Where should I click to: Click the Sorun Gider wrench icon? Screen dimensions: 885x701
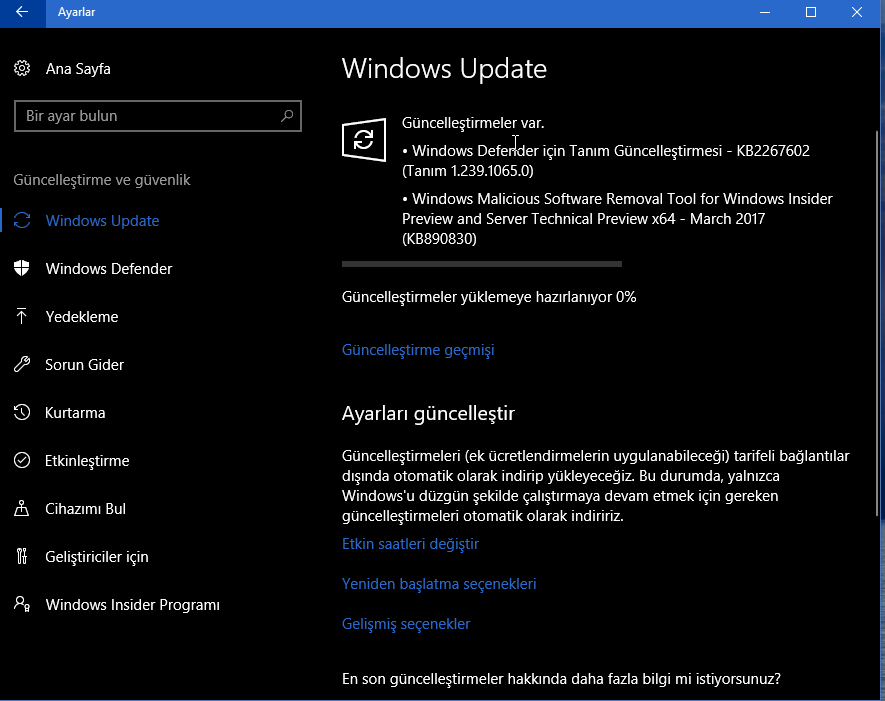[x=21, y=364]
